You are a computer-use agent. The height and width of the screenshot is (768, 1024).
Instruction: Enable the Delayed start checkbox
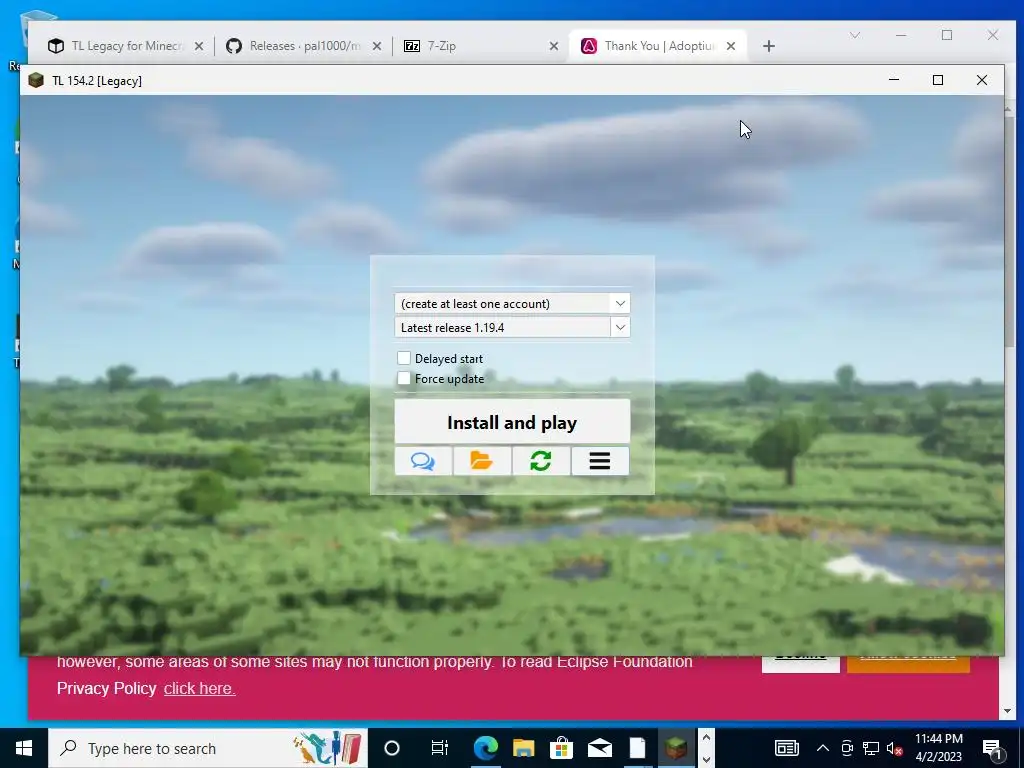[404, 358]
